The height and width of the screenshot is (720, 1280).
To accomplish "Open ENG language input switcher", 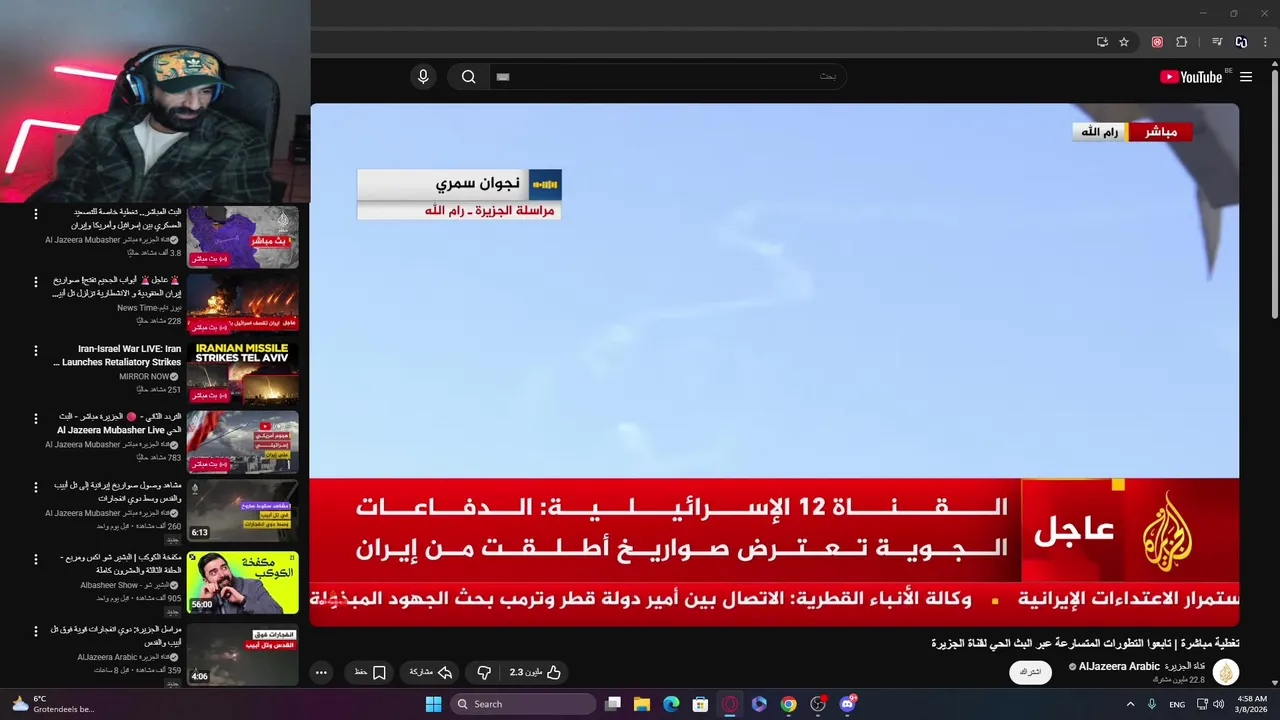I will (x=1178, y=704).
